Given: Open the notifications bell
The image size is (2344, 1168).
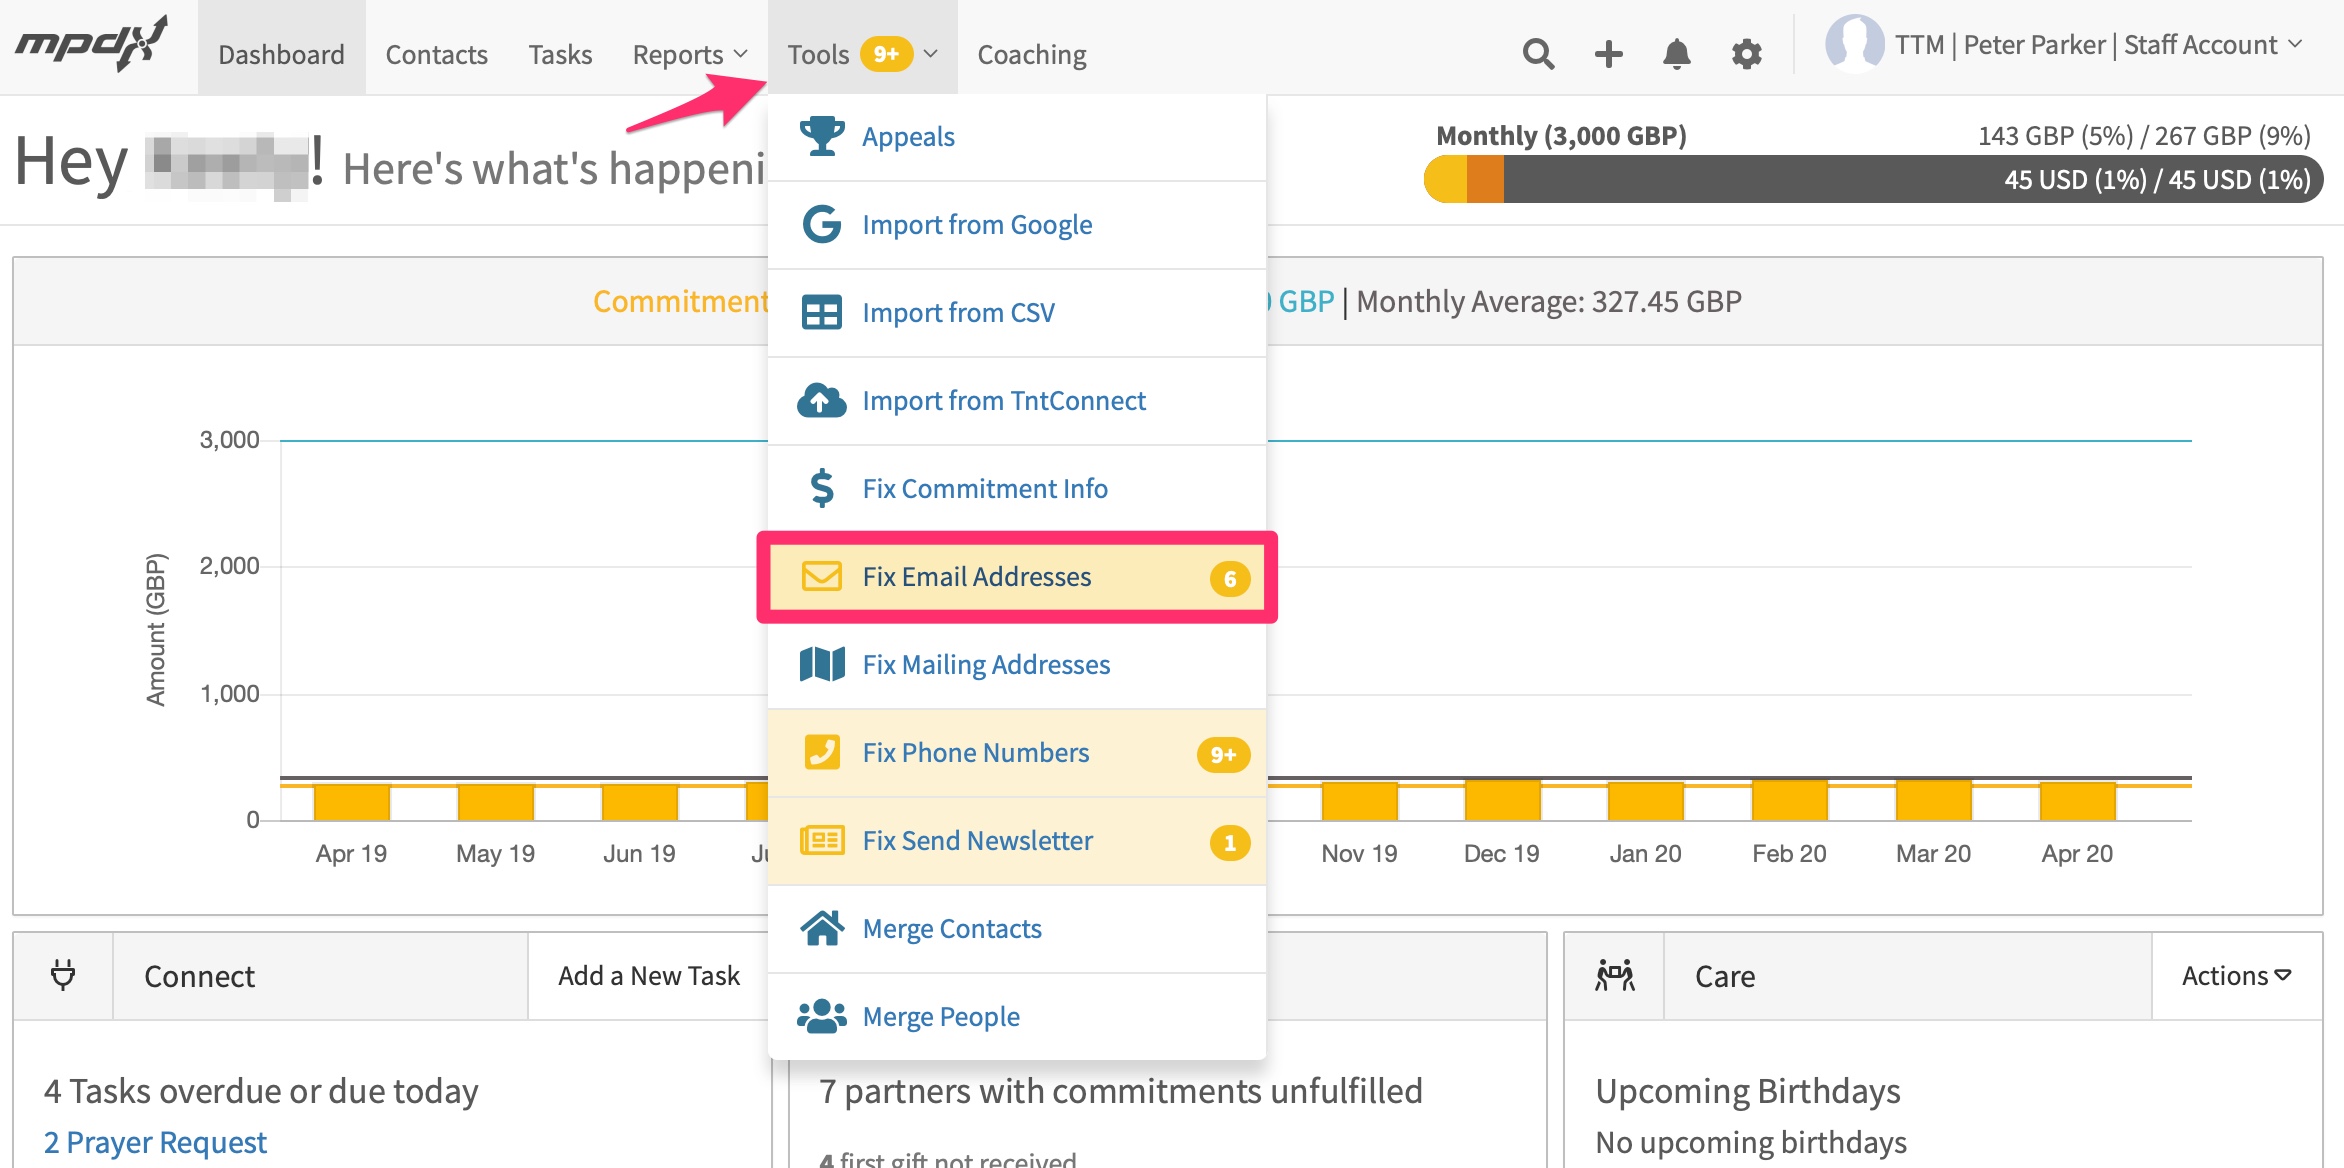Looking at the screenshot, I should 1677,53.
